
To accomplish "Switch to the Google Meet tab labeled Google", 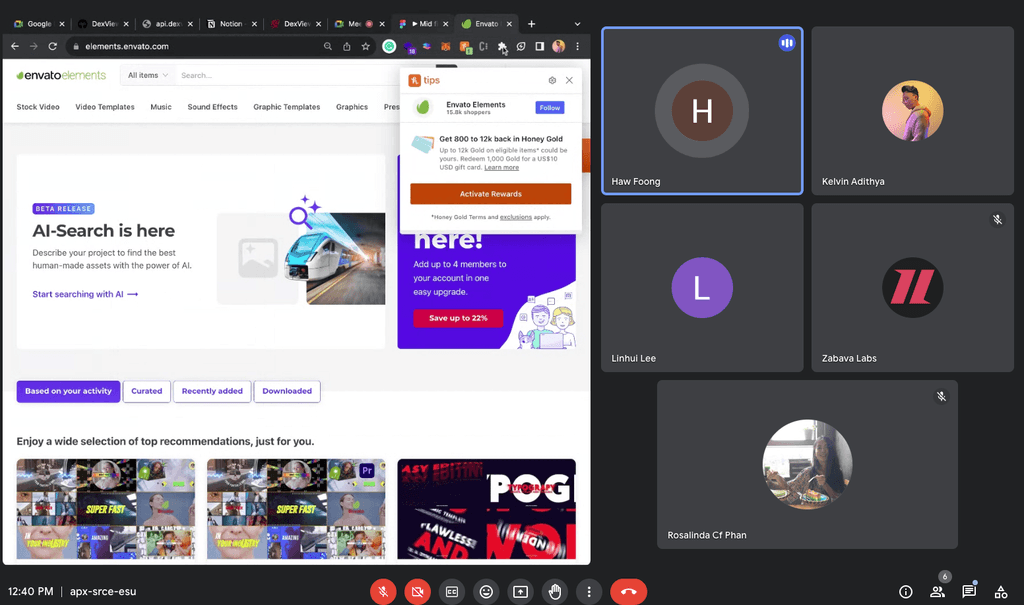I will 38,24.
